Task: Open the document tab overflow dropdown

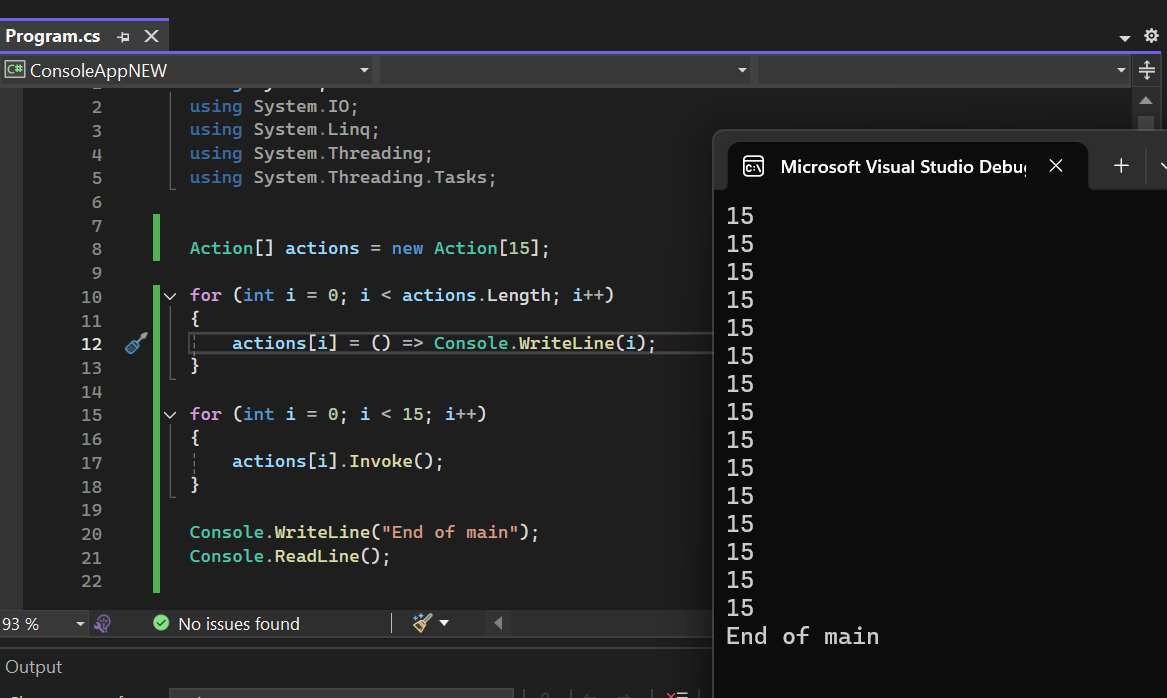Action: pyautogui.click(x=1125, y=37)
